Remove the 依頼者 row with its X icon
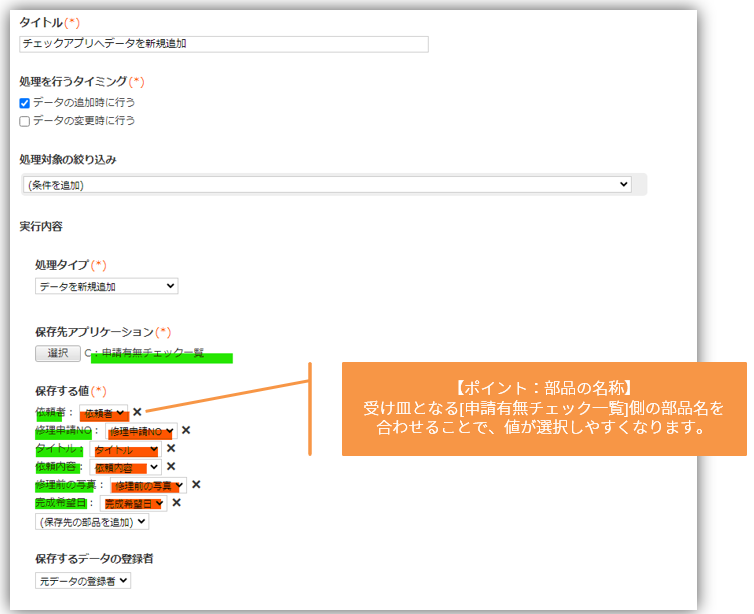The image size is (754, 614). [x=137, y=411]
